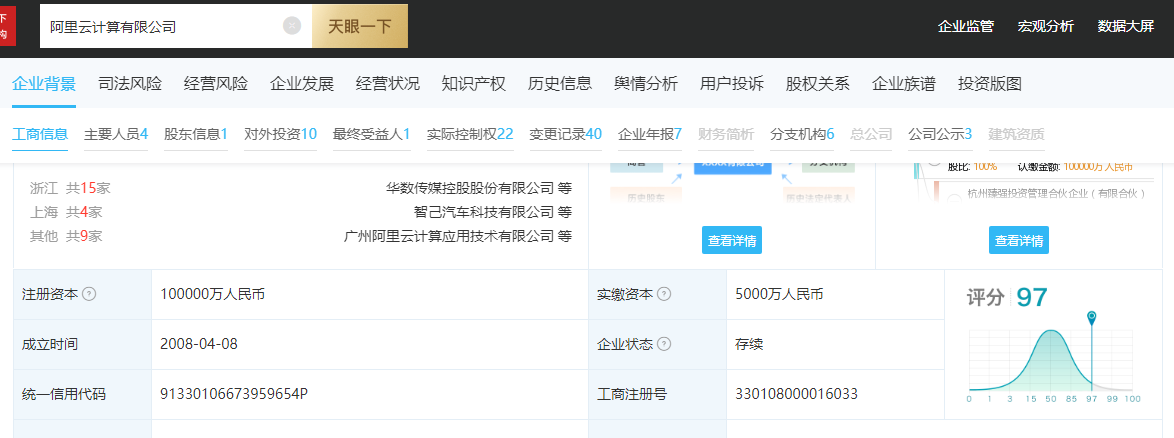Click 其他 共9家 region row
Viewport: 1174px width, 438px height.
pyautogui.click(x=66, y=237)
